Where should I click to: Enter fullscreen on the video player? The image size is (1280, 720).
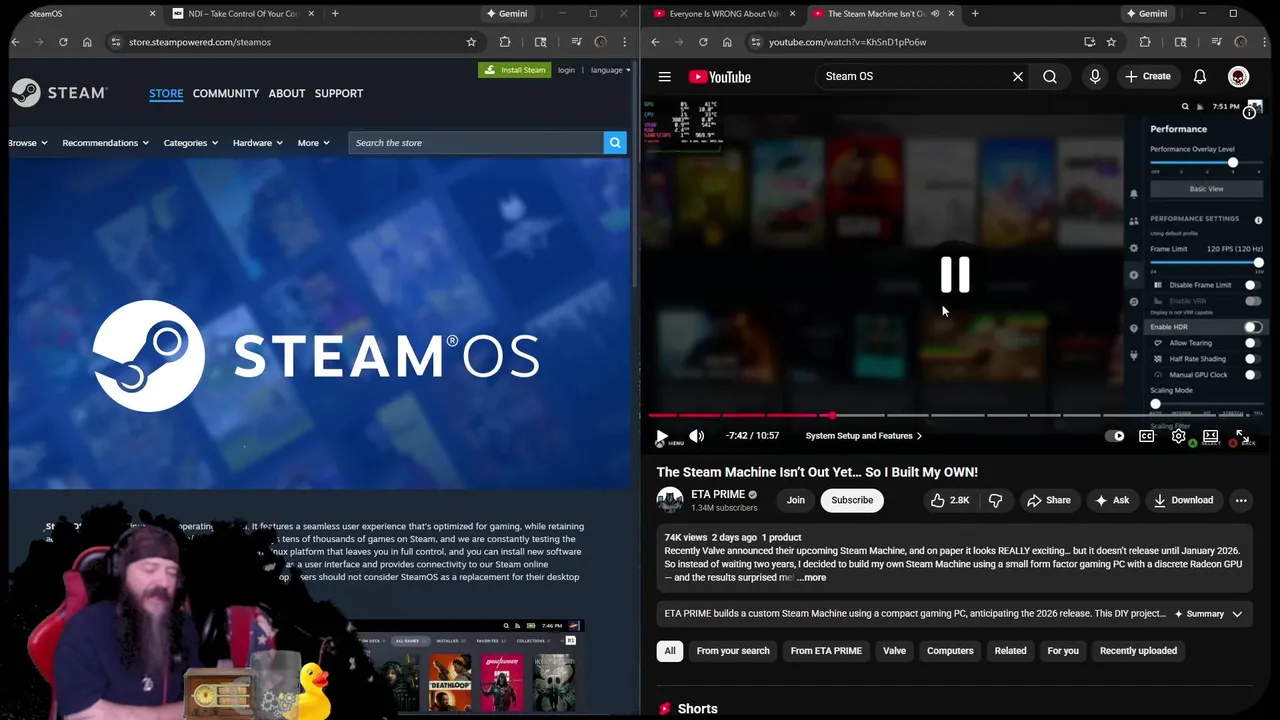point(1242,436)
